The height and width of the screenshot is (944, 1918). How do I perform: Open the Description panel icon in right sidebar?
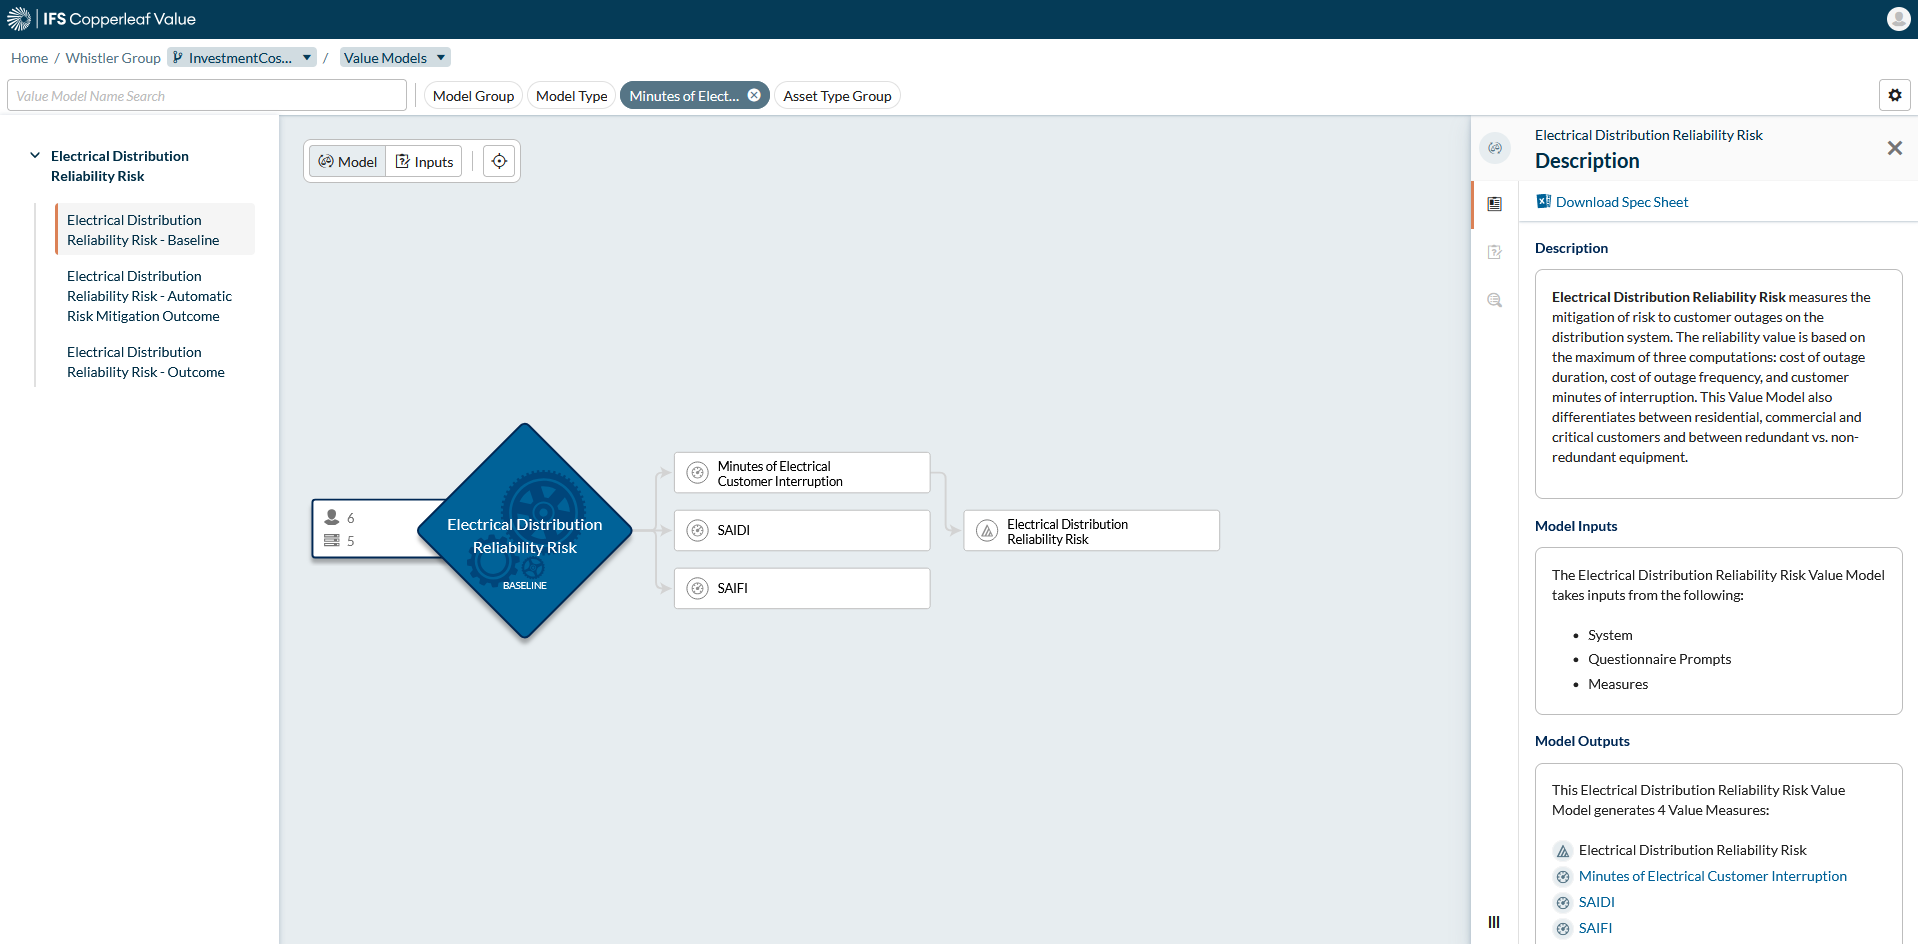coord(1494,204)
